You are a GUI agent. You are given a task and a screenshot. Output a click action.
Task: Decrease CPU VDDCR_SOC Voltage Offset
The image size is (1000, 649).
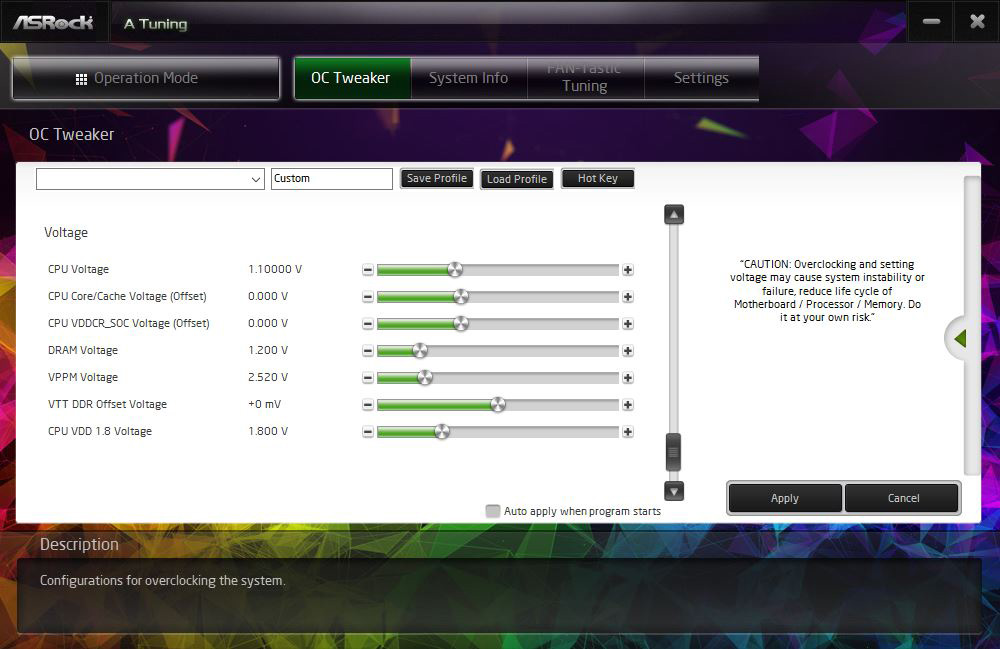click(x=367, y=324)
